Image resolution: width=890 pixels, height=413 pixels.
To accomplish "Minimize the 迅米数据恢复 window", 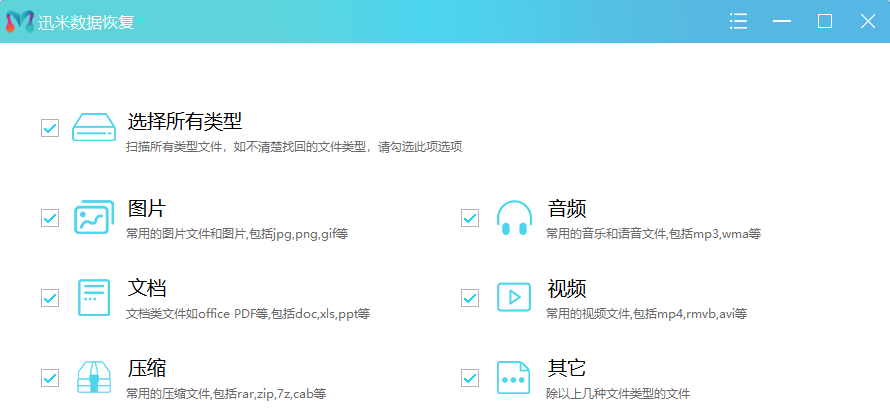I will coord(782,21).
